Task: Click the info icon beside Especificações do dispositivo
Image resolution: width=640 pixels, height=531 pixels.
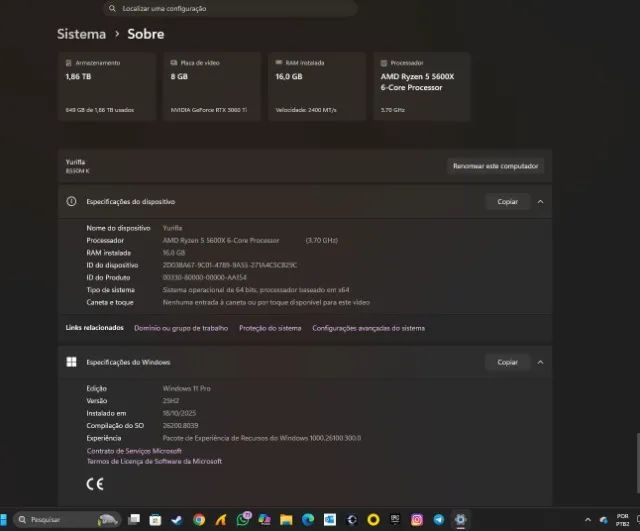Action: pyautogui.click(x=71, y=201)
